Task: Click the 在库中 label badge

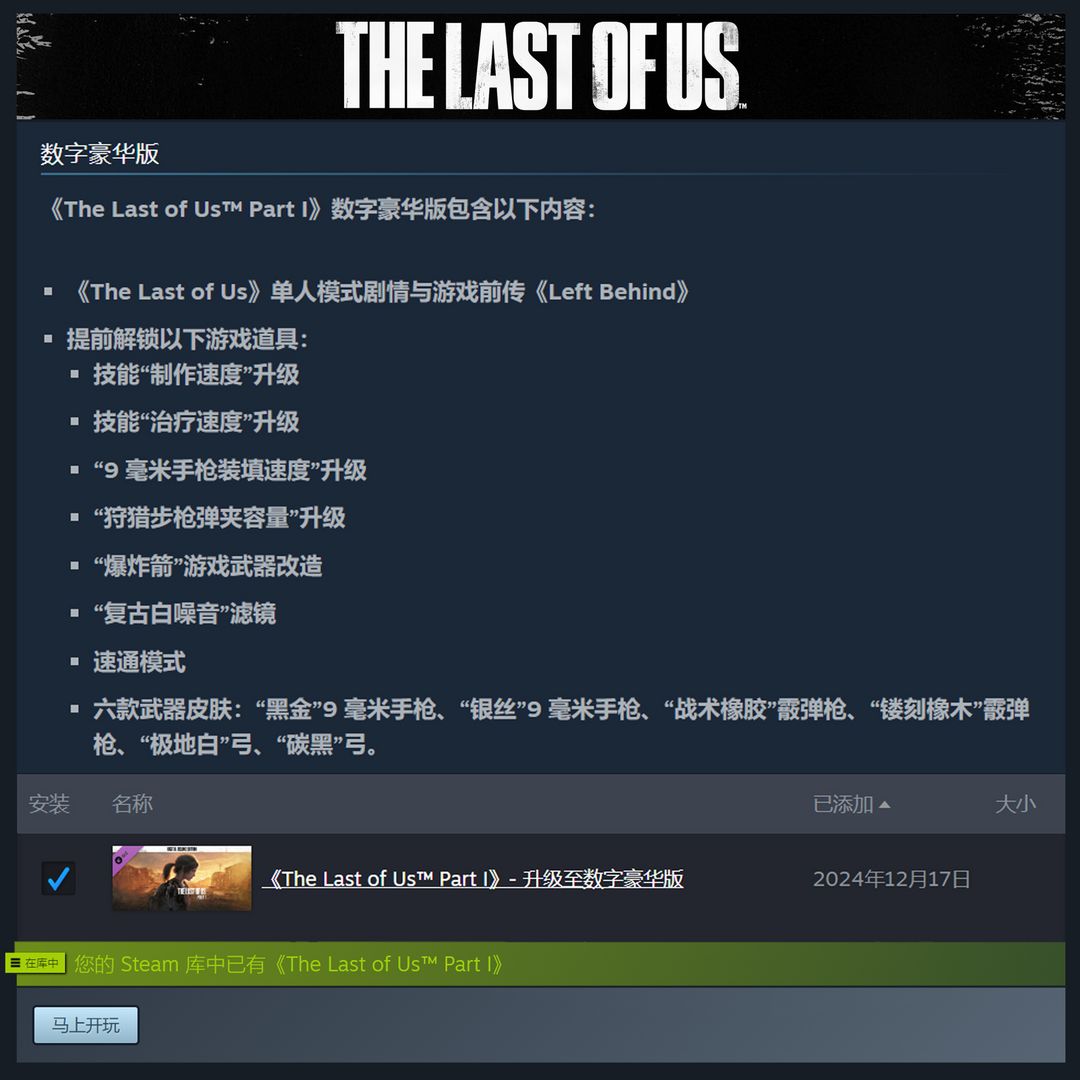Action: click(x=35, y=963)
